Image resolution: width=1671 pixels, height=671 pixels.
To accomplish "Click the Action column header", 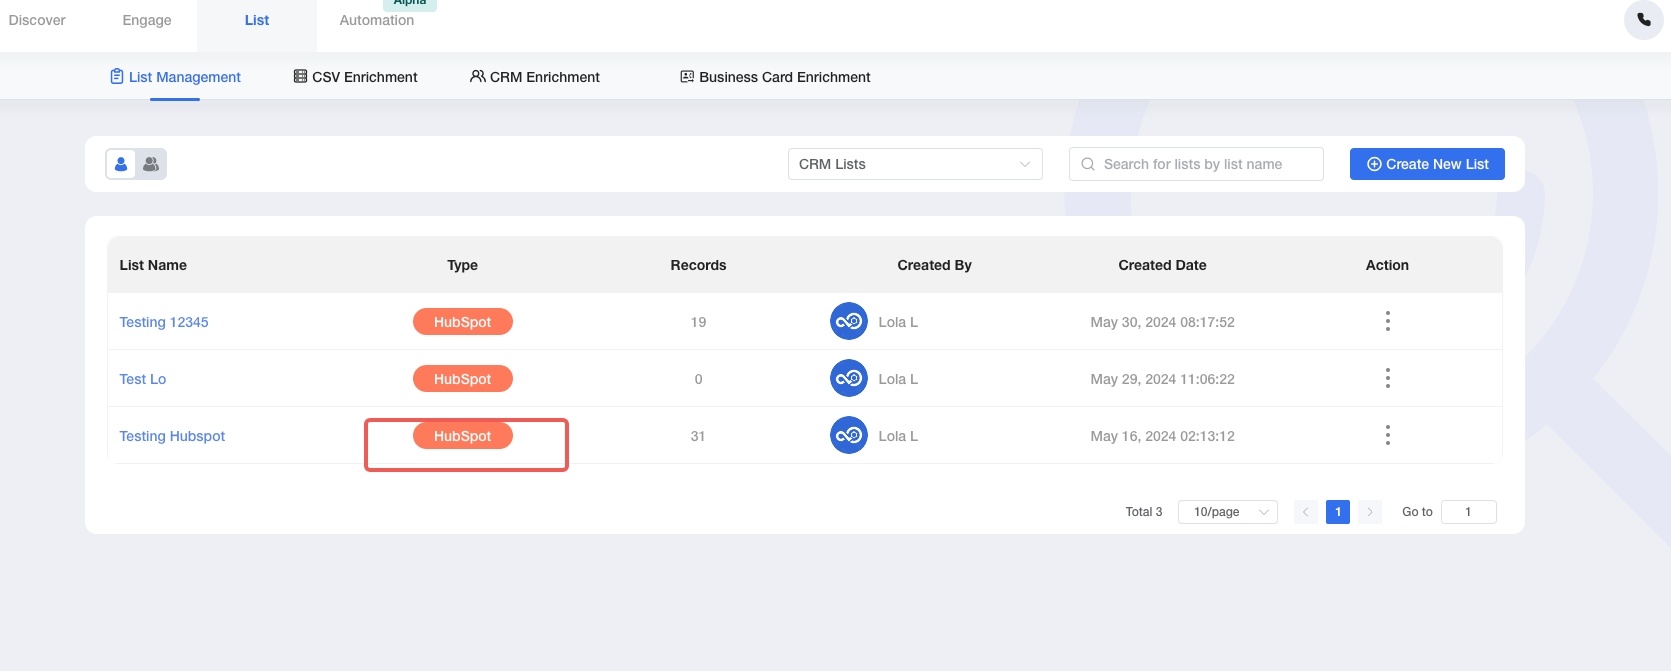I will 1387,265.
